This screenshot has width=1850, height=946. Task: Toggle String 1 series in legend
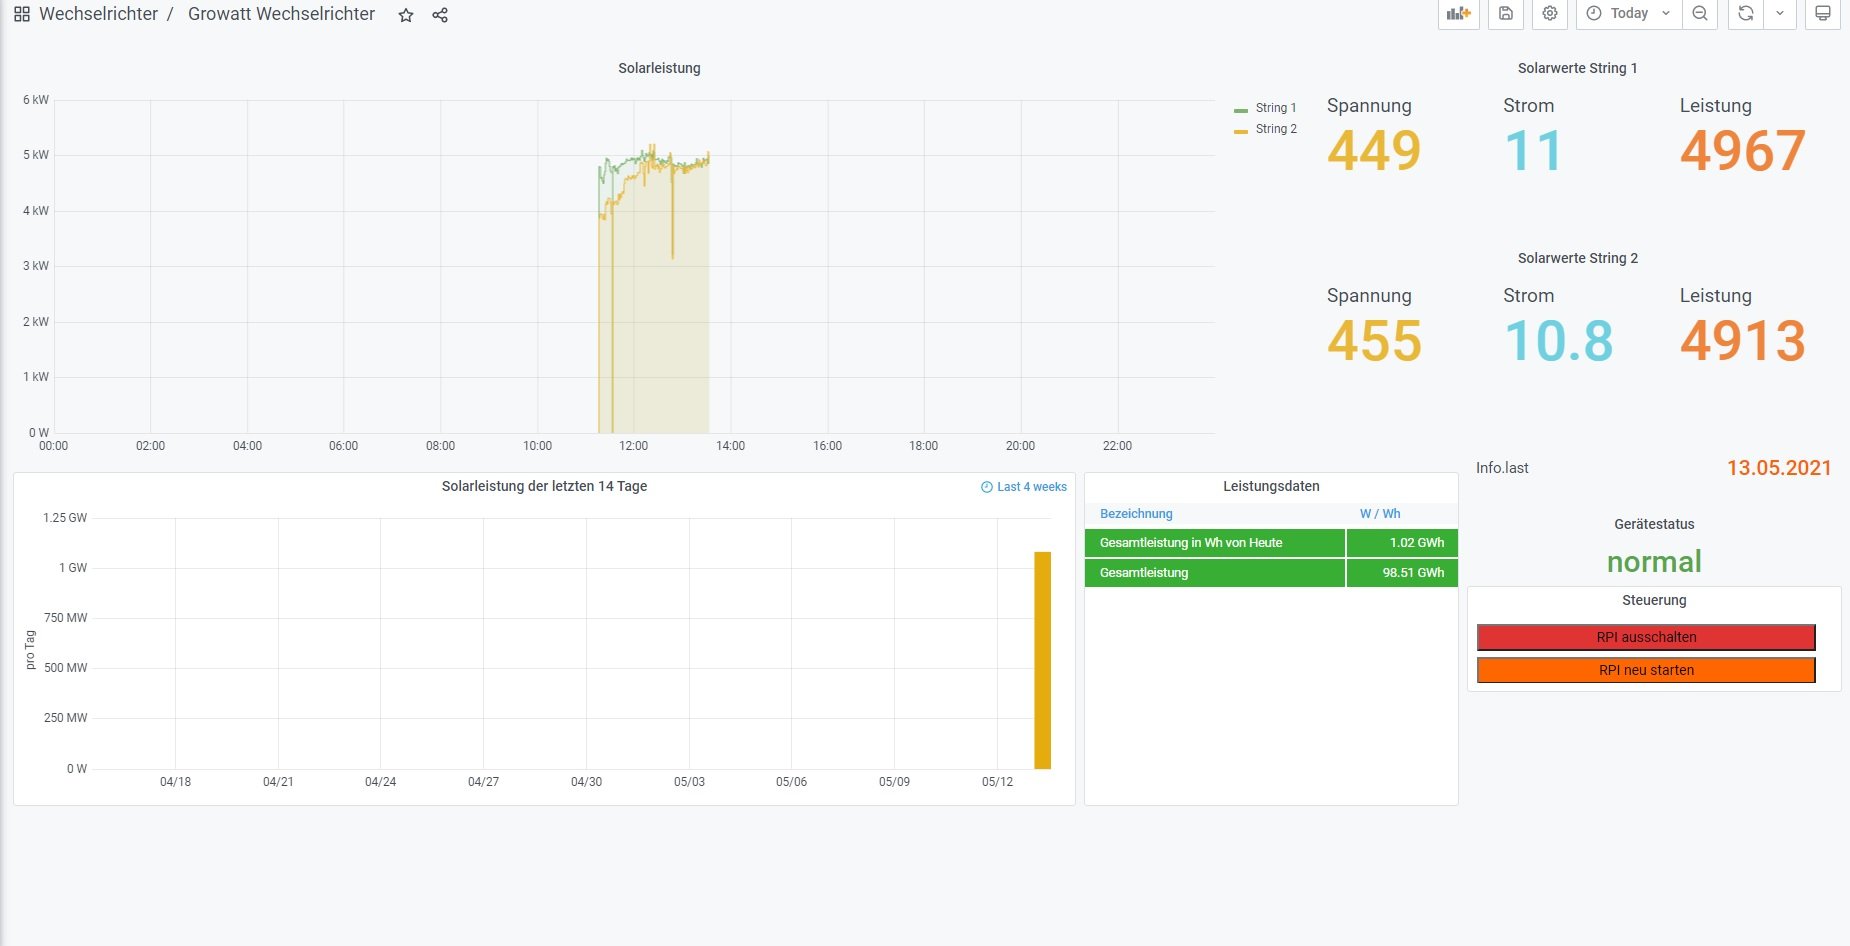pyautogui.click(x=1275, y=108)
